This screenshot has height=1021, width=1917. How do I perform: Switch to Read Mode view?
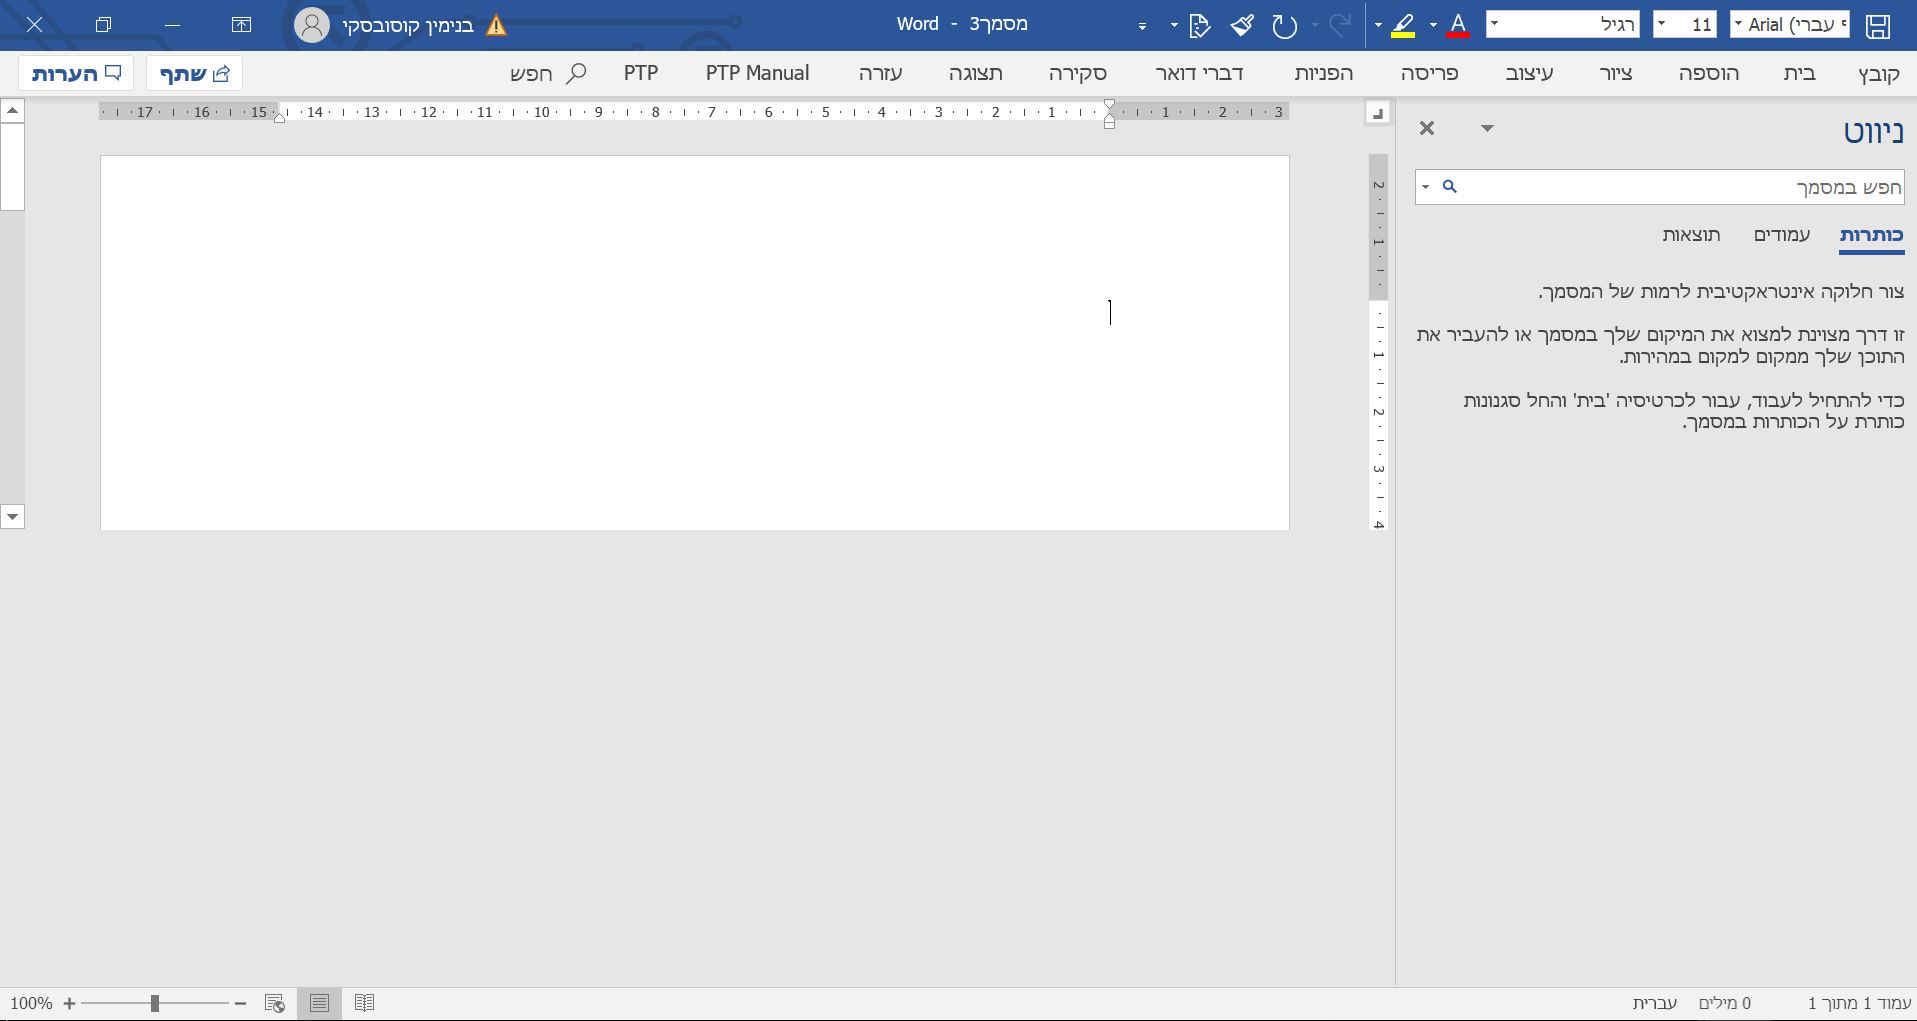[x=364, y=1003]
